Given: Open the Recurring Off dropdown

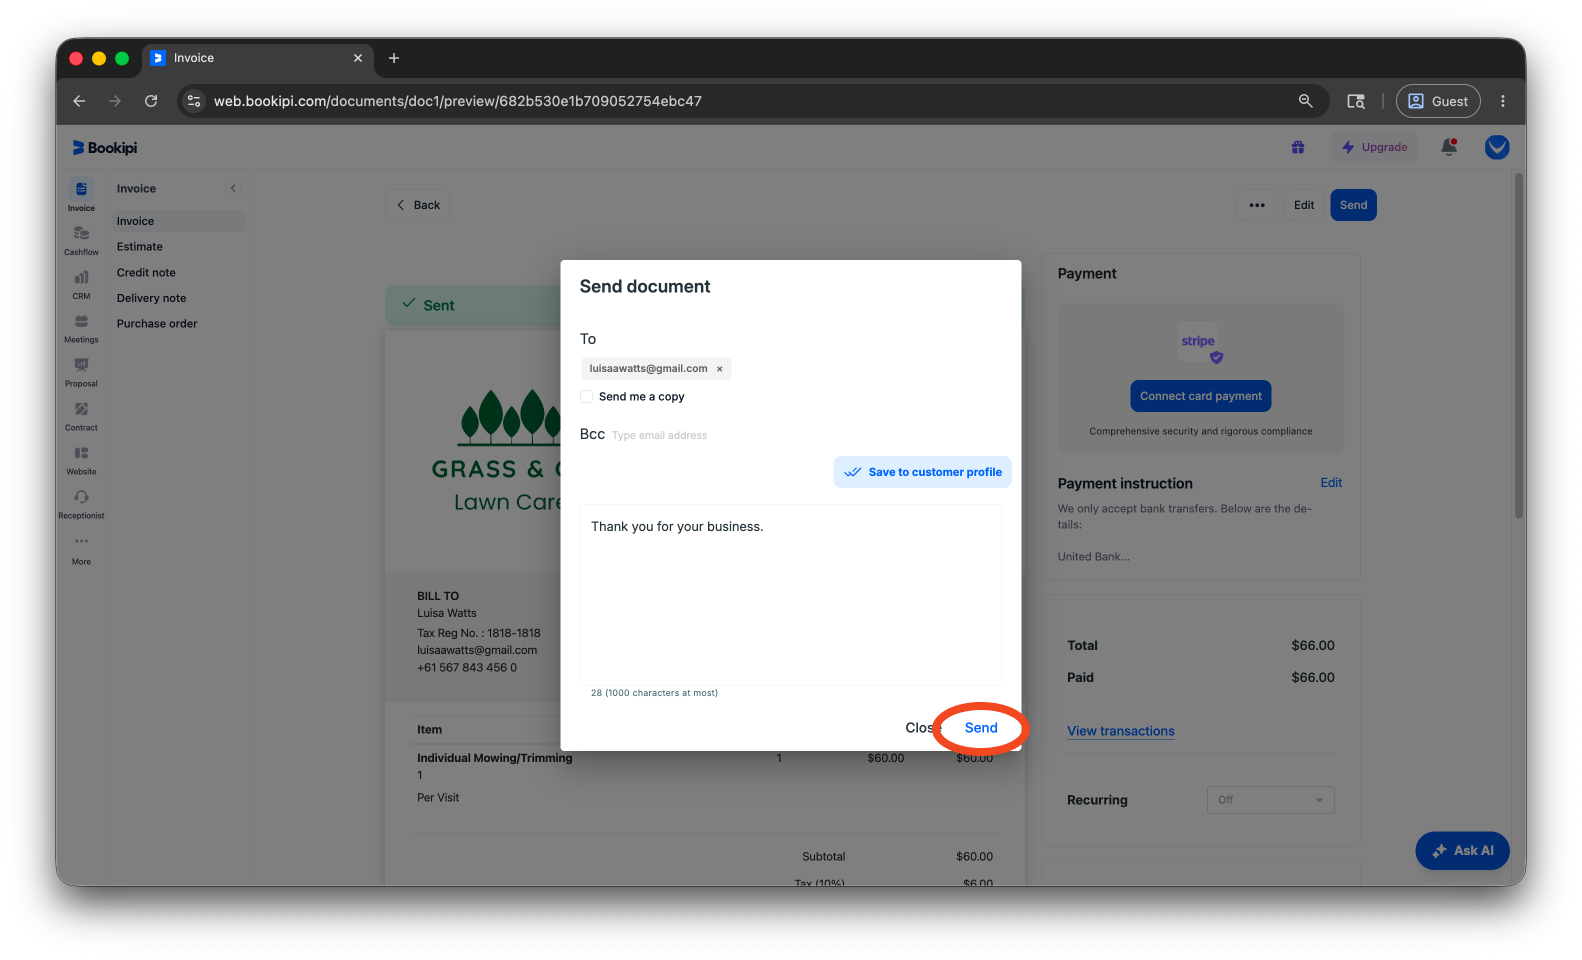Looking at the screenshot, I should (1270, 800).
